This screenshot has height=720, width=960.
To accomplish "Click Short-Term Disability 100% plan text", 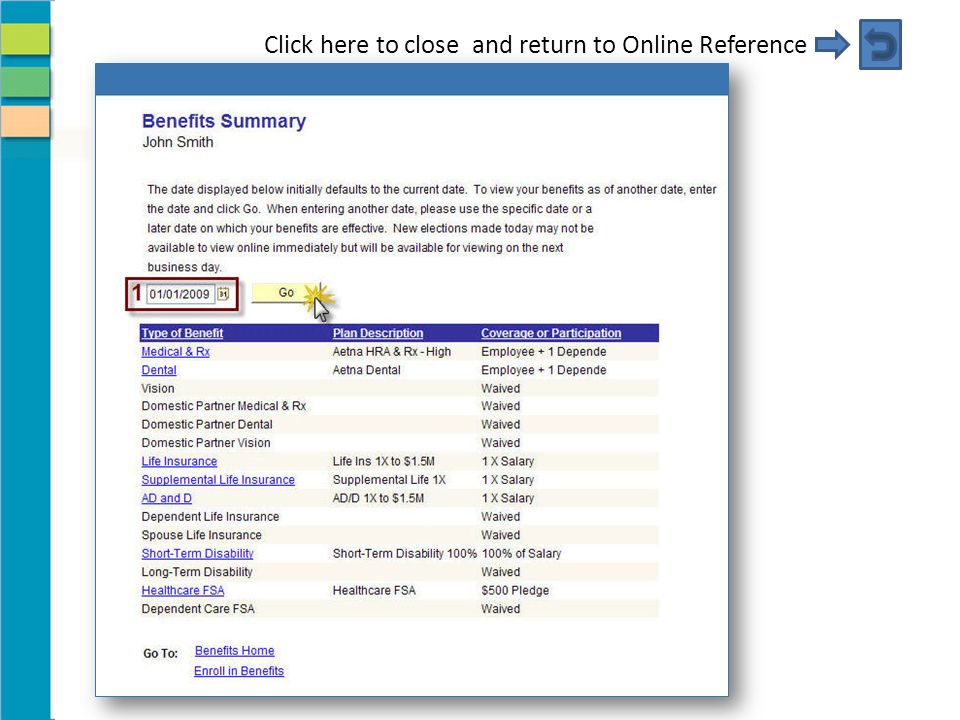I will (405, 553).
